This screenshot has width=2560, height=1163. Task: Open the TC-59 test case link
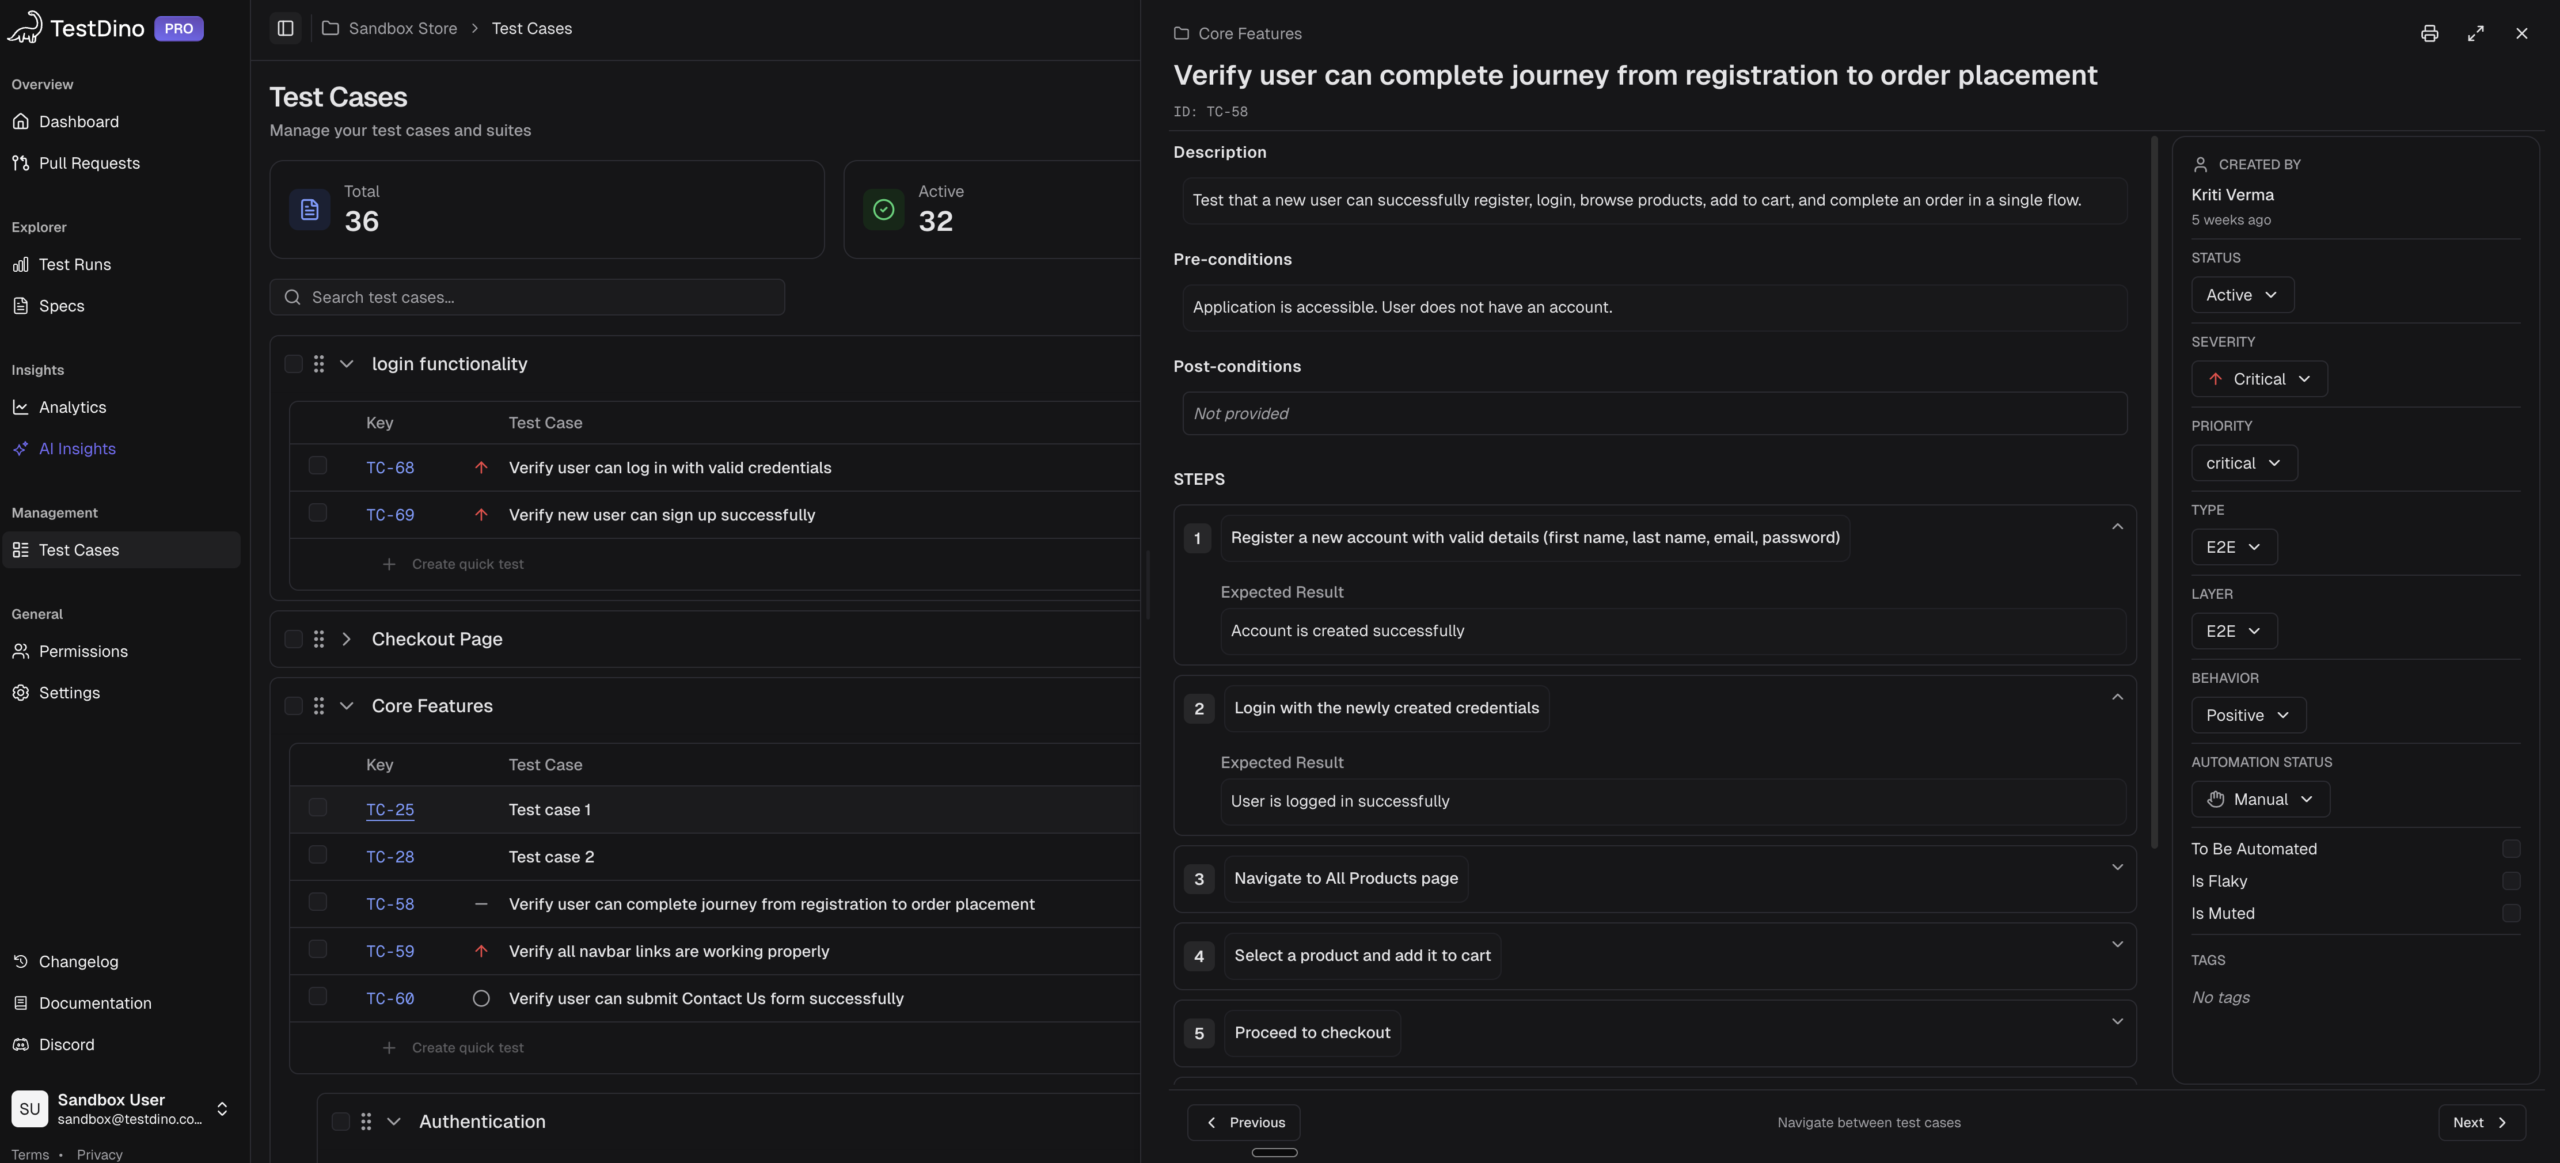click(x=390, y=951)
